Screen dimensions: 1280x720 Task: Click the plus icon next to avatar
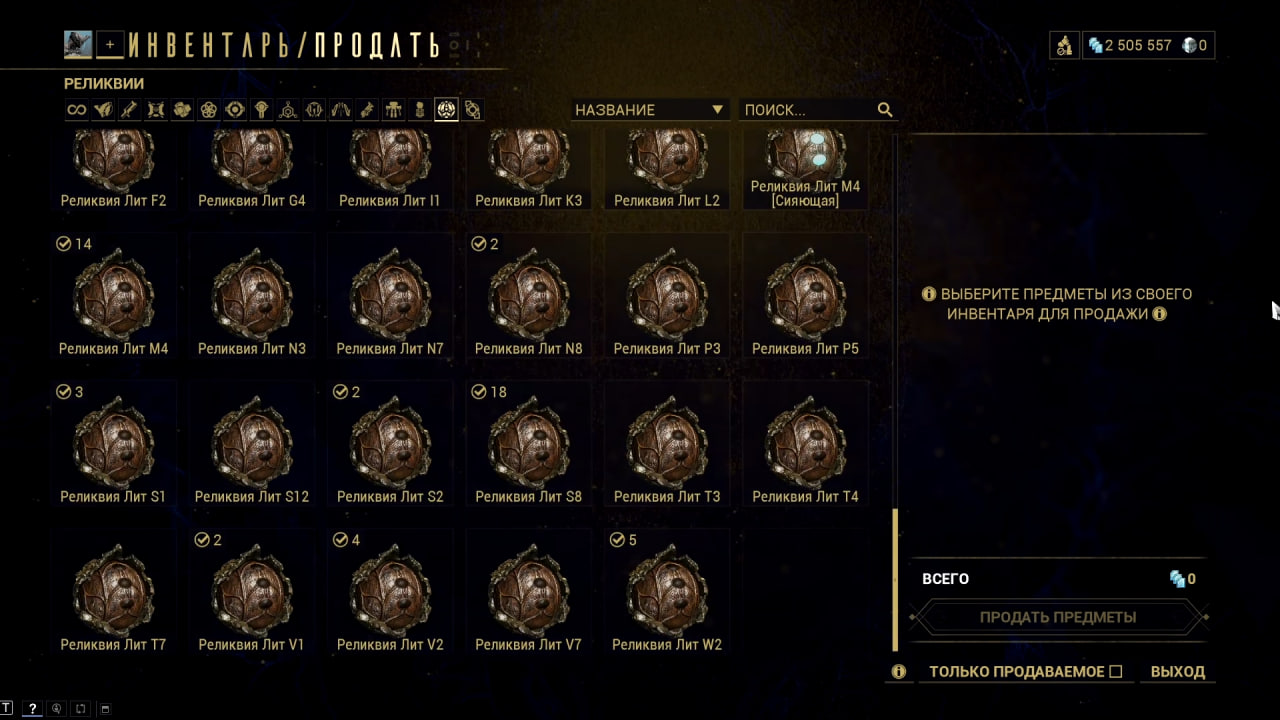point(110,44)
